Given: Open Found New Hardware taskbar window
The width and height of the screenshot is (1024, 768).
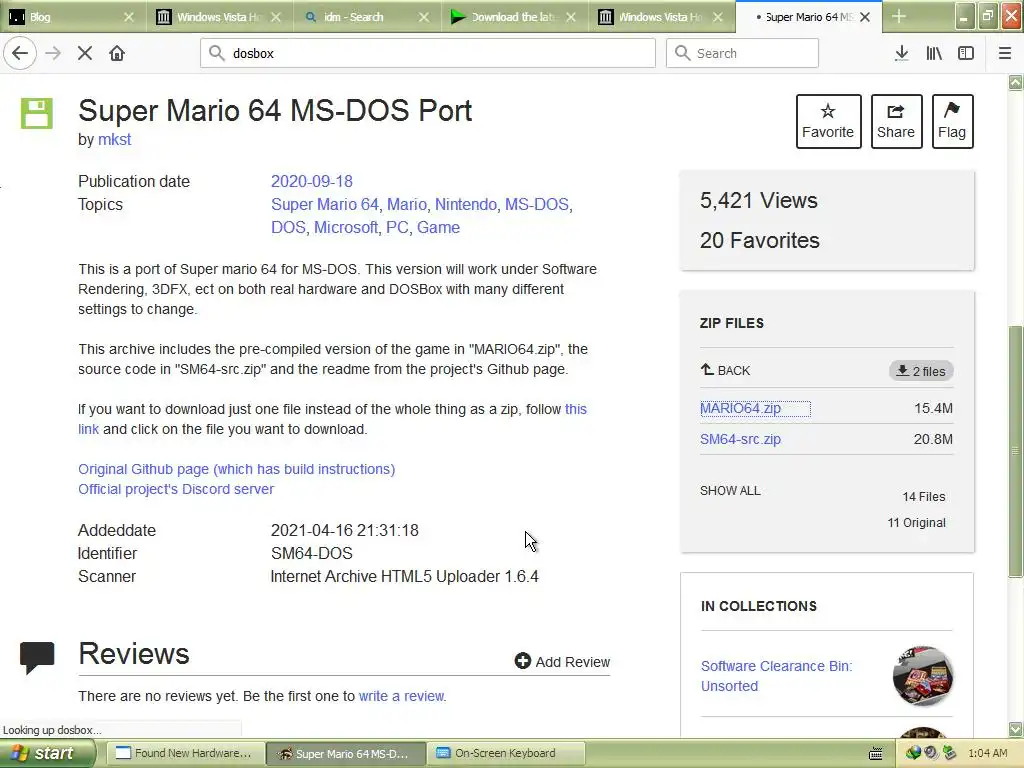Looking at the screenshot, I should [185, 753].
